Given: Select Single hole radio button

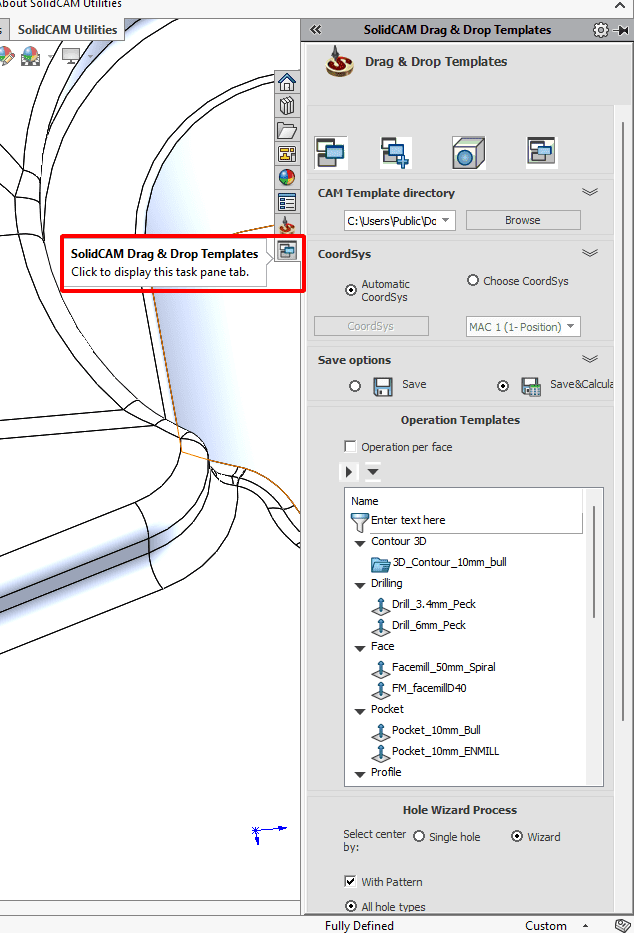Looking at the screenshot, I should (419, 837).
